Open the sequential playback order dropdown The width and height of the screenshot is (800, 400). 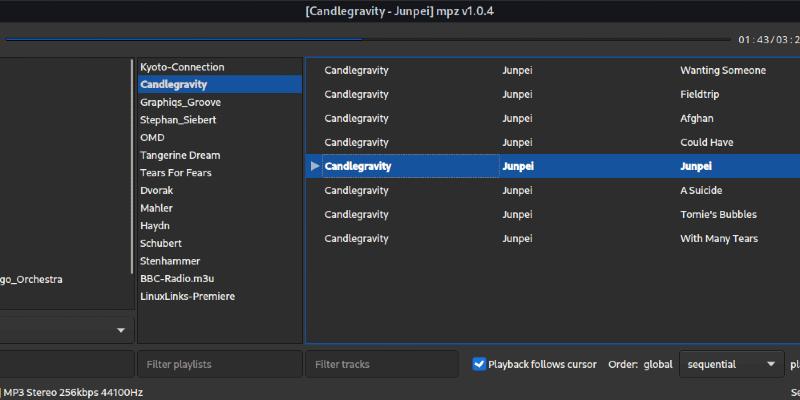(x=731, y=365)
